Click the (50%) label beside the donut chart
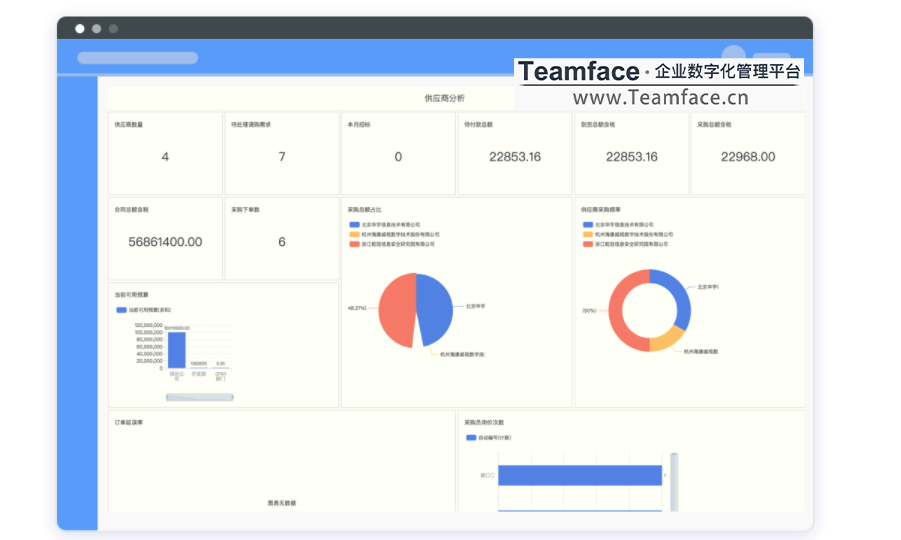Viewport: 901px width, 540px height. coord(590,310)
